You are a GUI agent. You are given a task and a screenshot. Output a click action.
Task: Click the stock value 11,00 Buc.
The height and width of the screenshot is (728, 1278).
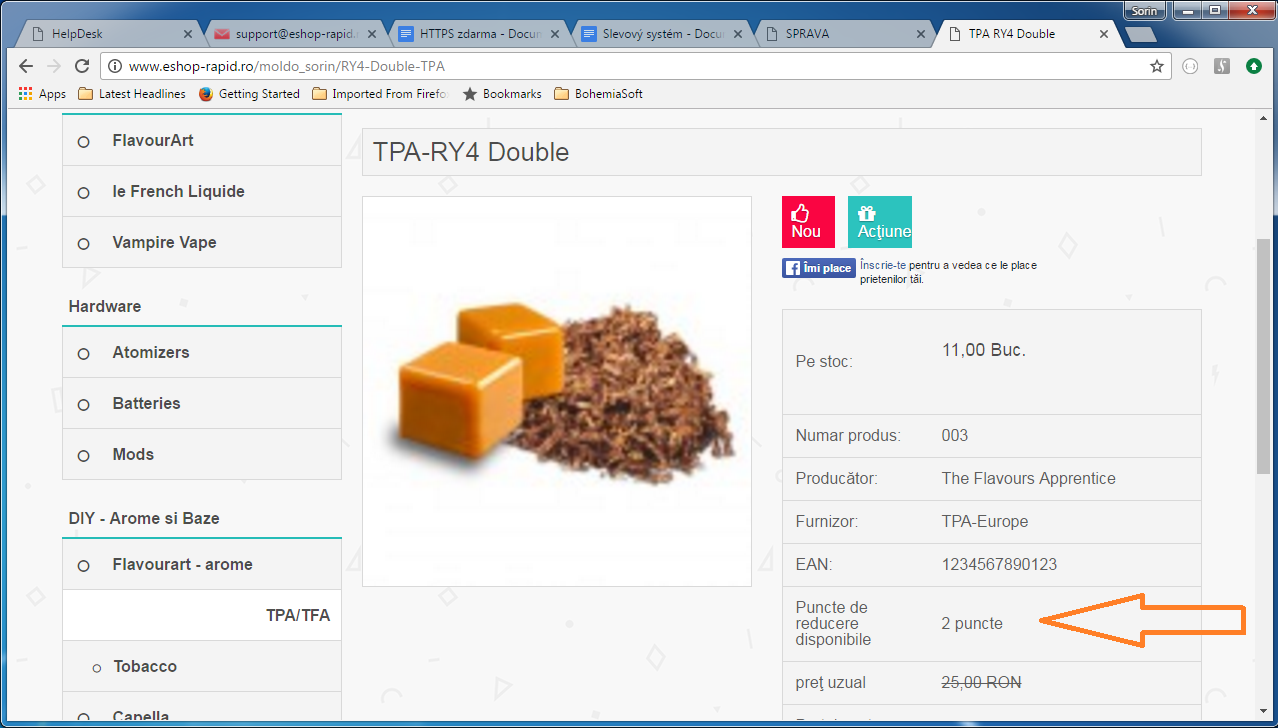pyautogui.click(x=984, y=350)
